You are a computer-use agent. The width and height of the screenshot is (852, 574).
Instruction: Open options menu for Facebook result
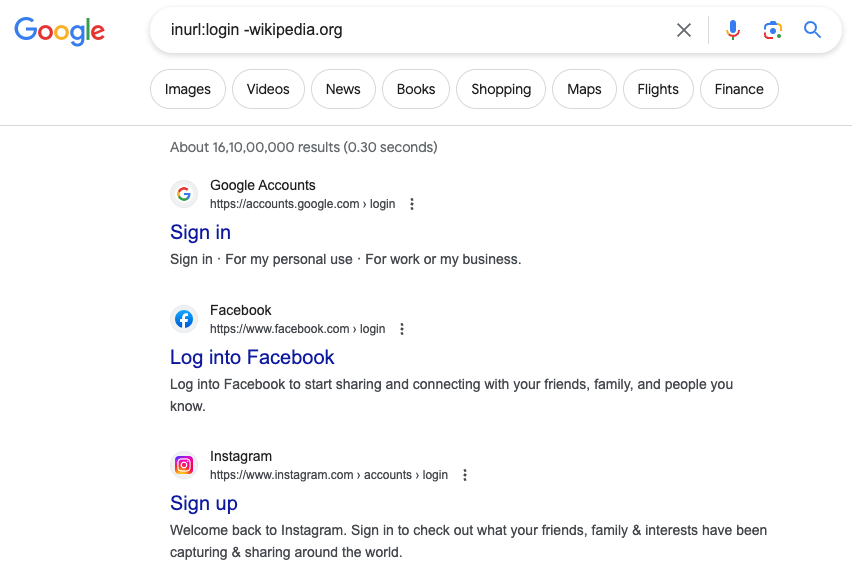(x=402, y=329)
